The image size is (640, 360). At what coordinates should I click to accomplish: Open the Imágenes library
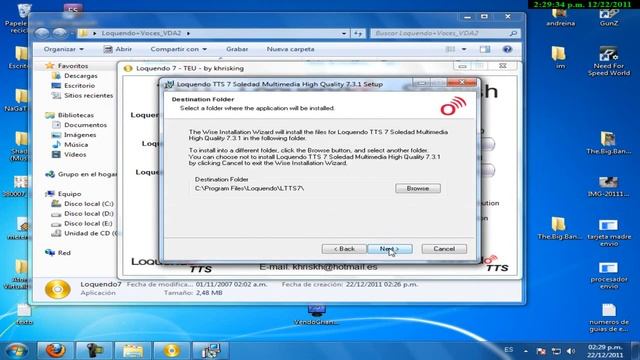[x=80, y=135]
